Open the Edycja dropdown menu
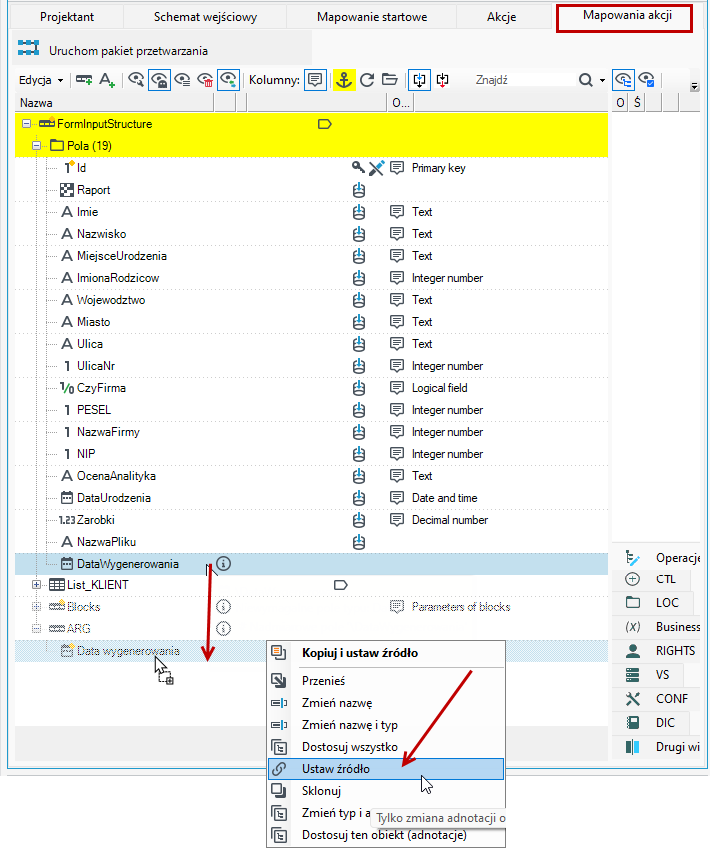 (x=41, y=80)
